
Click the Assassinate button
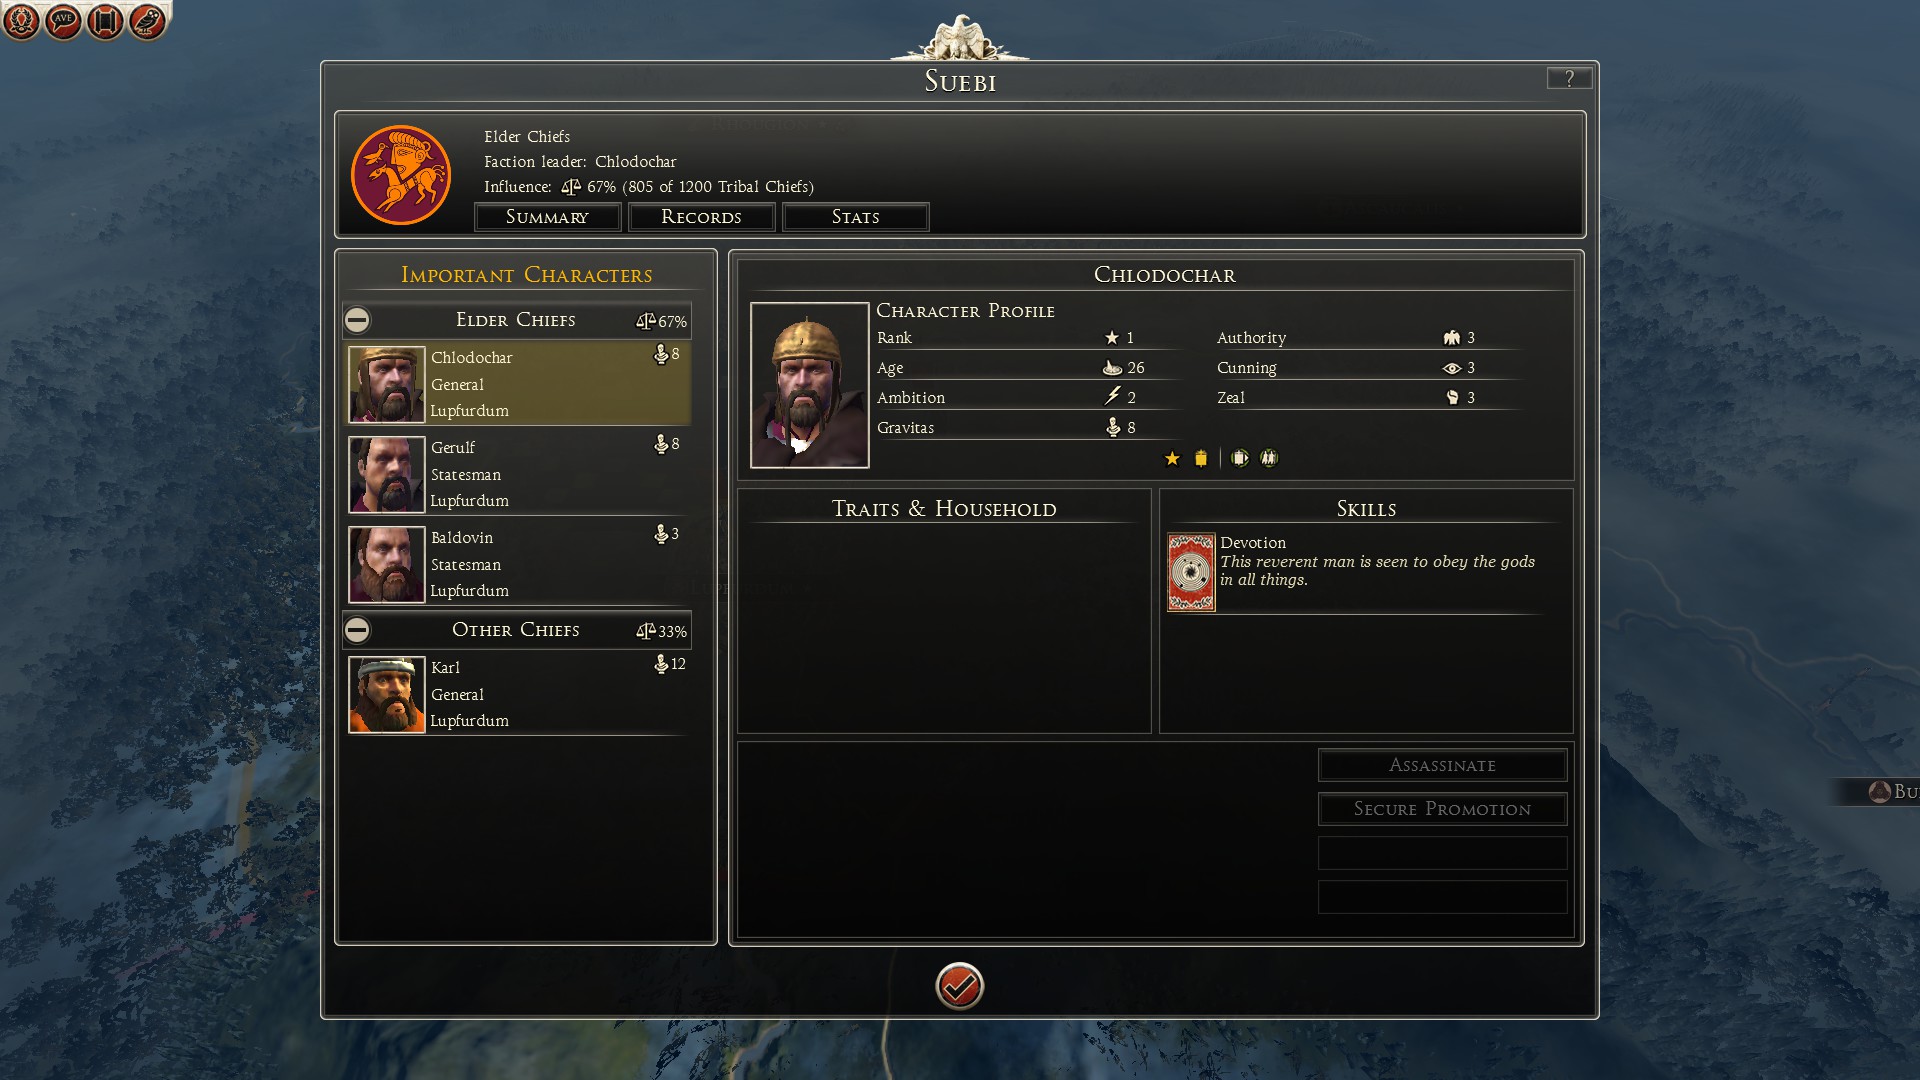point(1442,765)
